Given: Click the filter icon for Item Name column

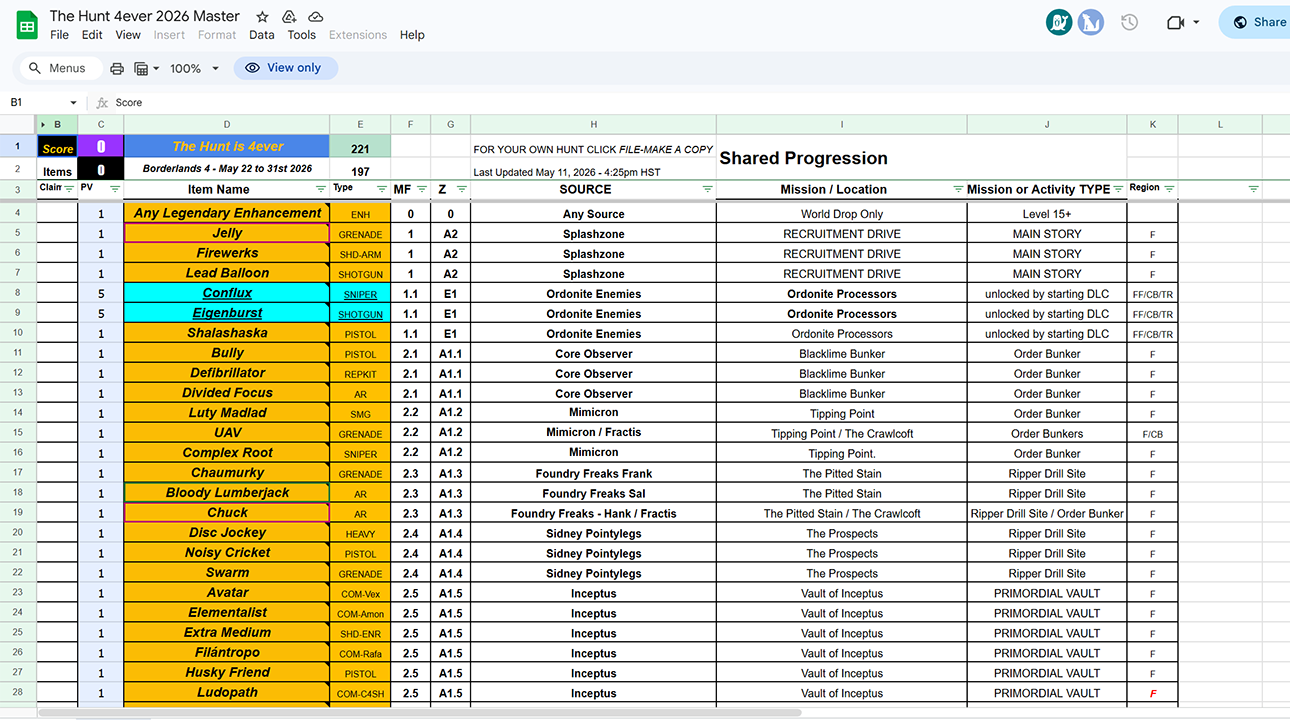Looking at the screenshot, I should tap(320, 189).
